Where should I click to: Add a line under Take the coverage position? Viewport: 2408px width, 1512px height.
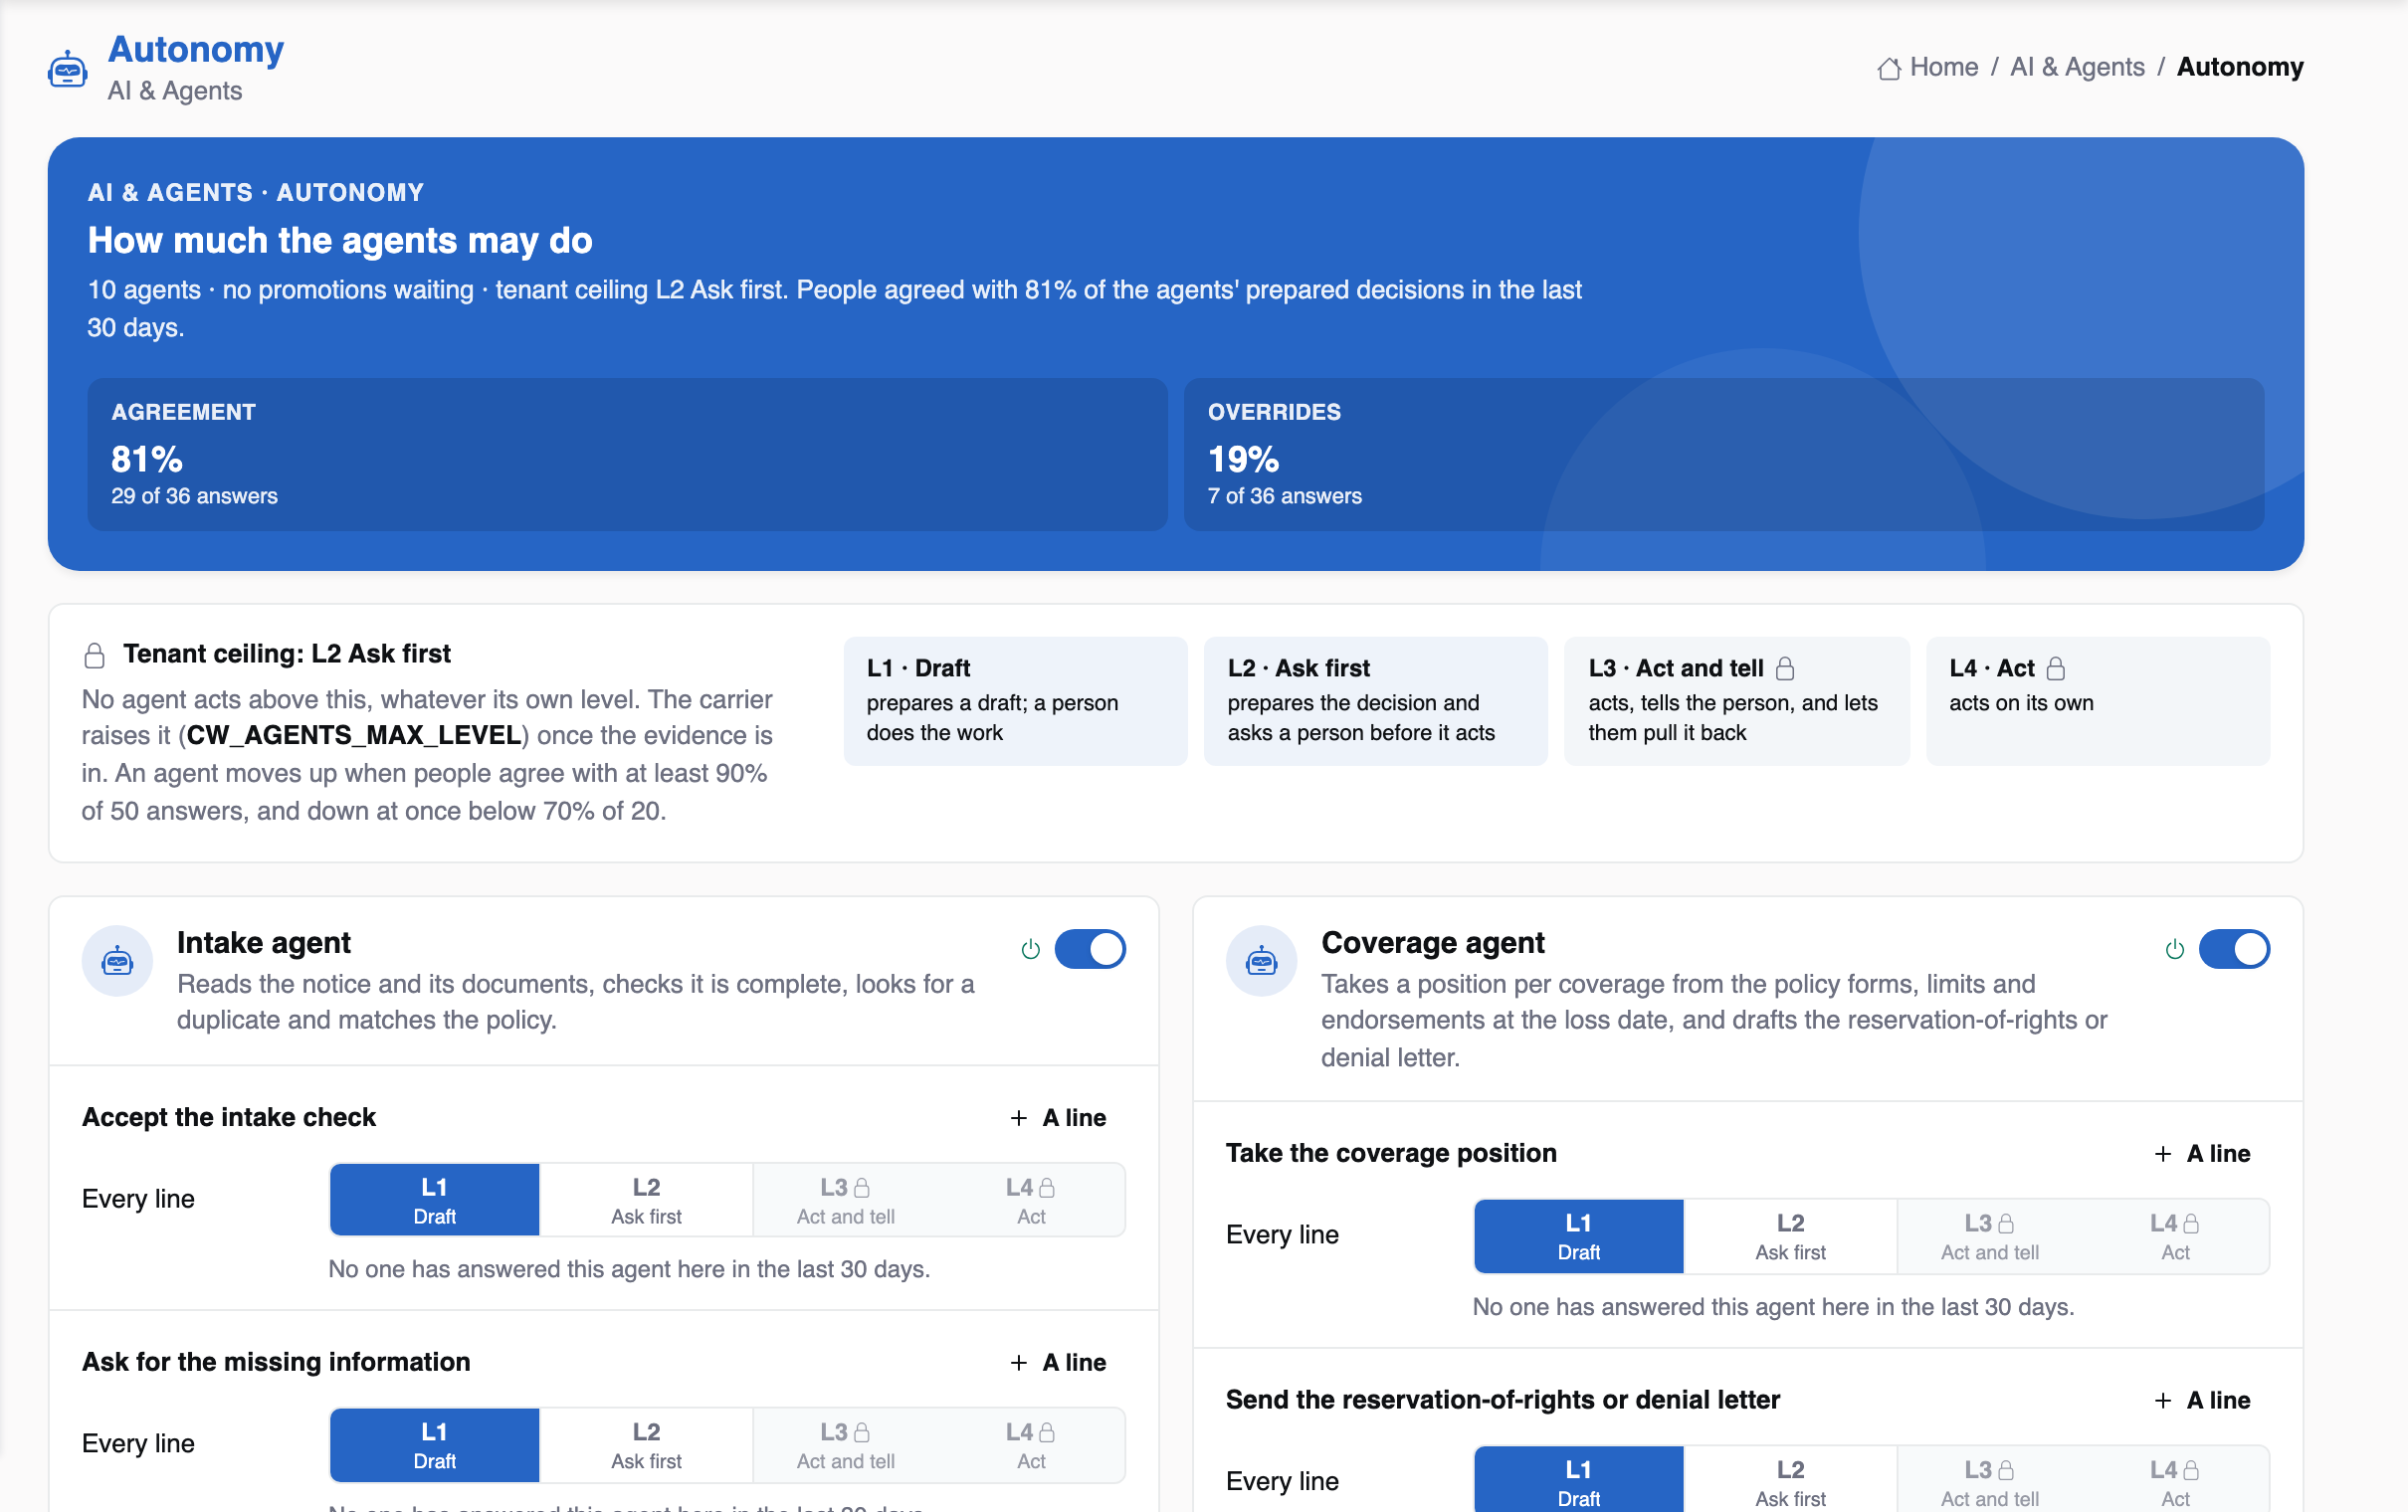point(2202,1154)
